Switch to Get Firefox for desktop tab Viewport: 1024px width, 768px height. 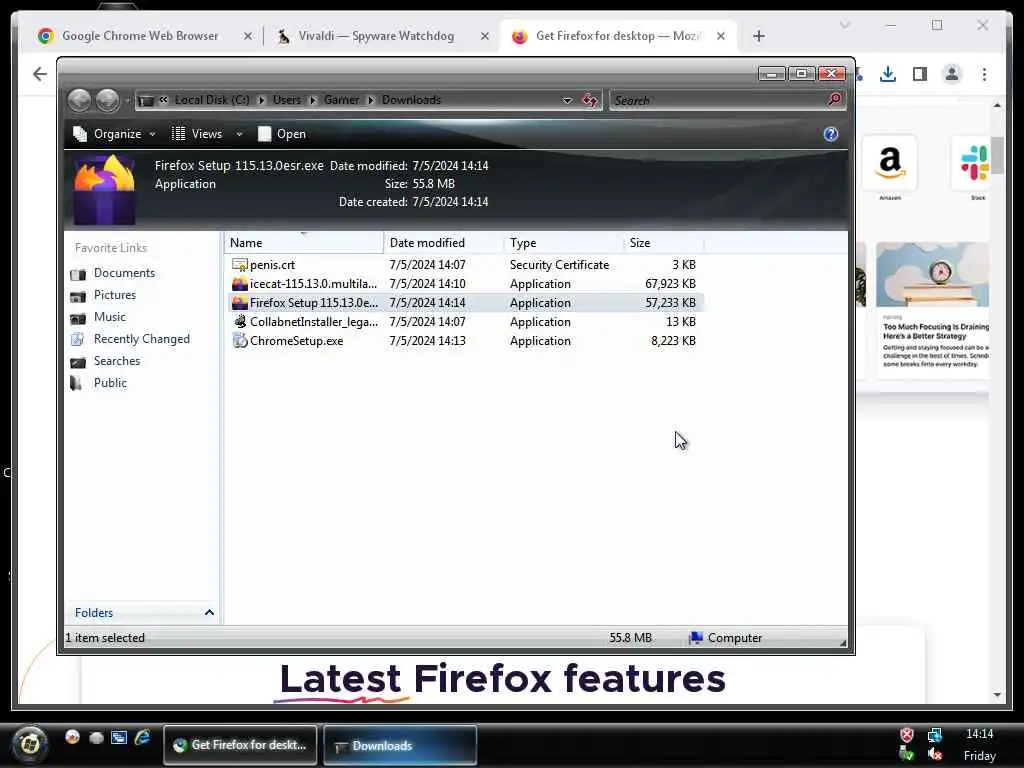tap(618, 36)
